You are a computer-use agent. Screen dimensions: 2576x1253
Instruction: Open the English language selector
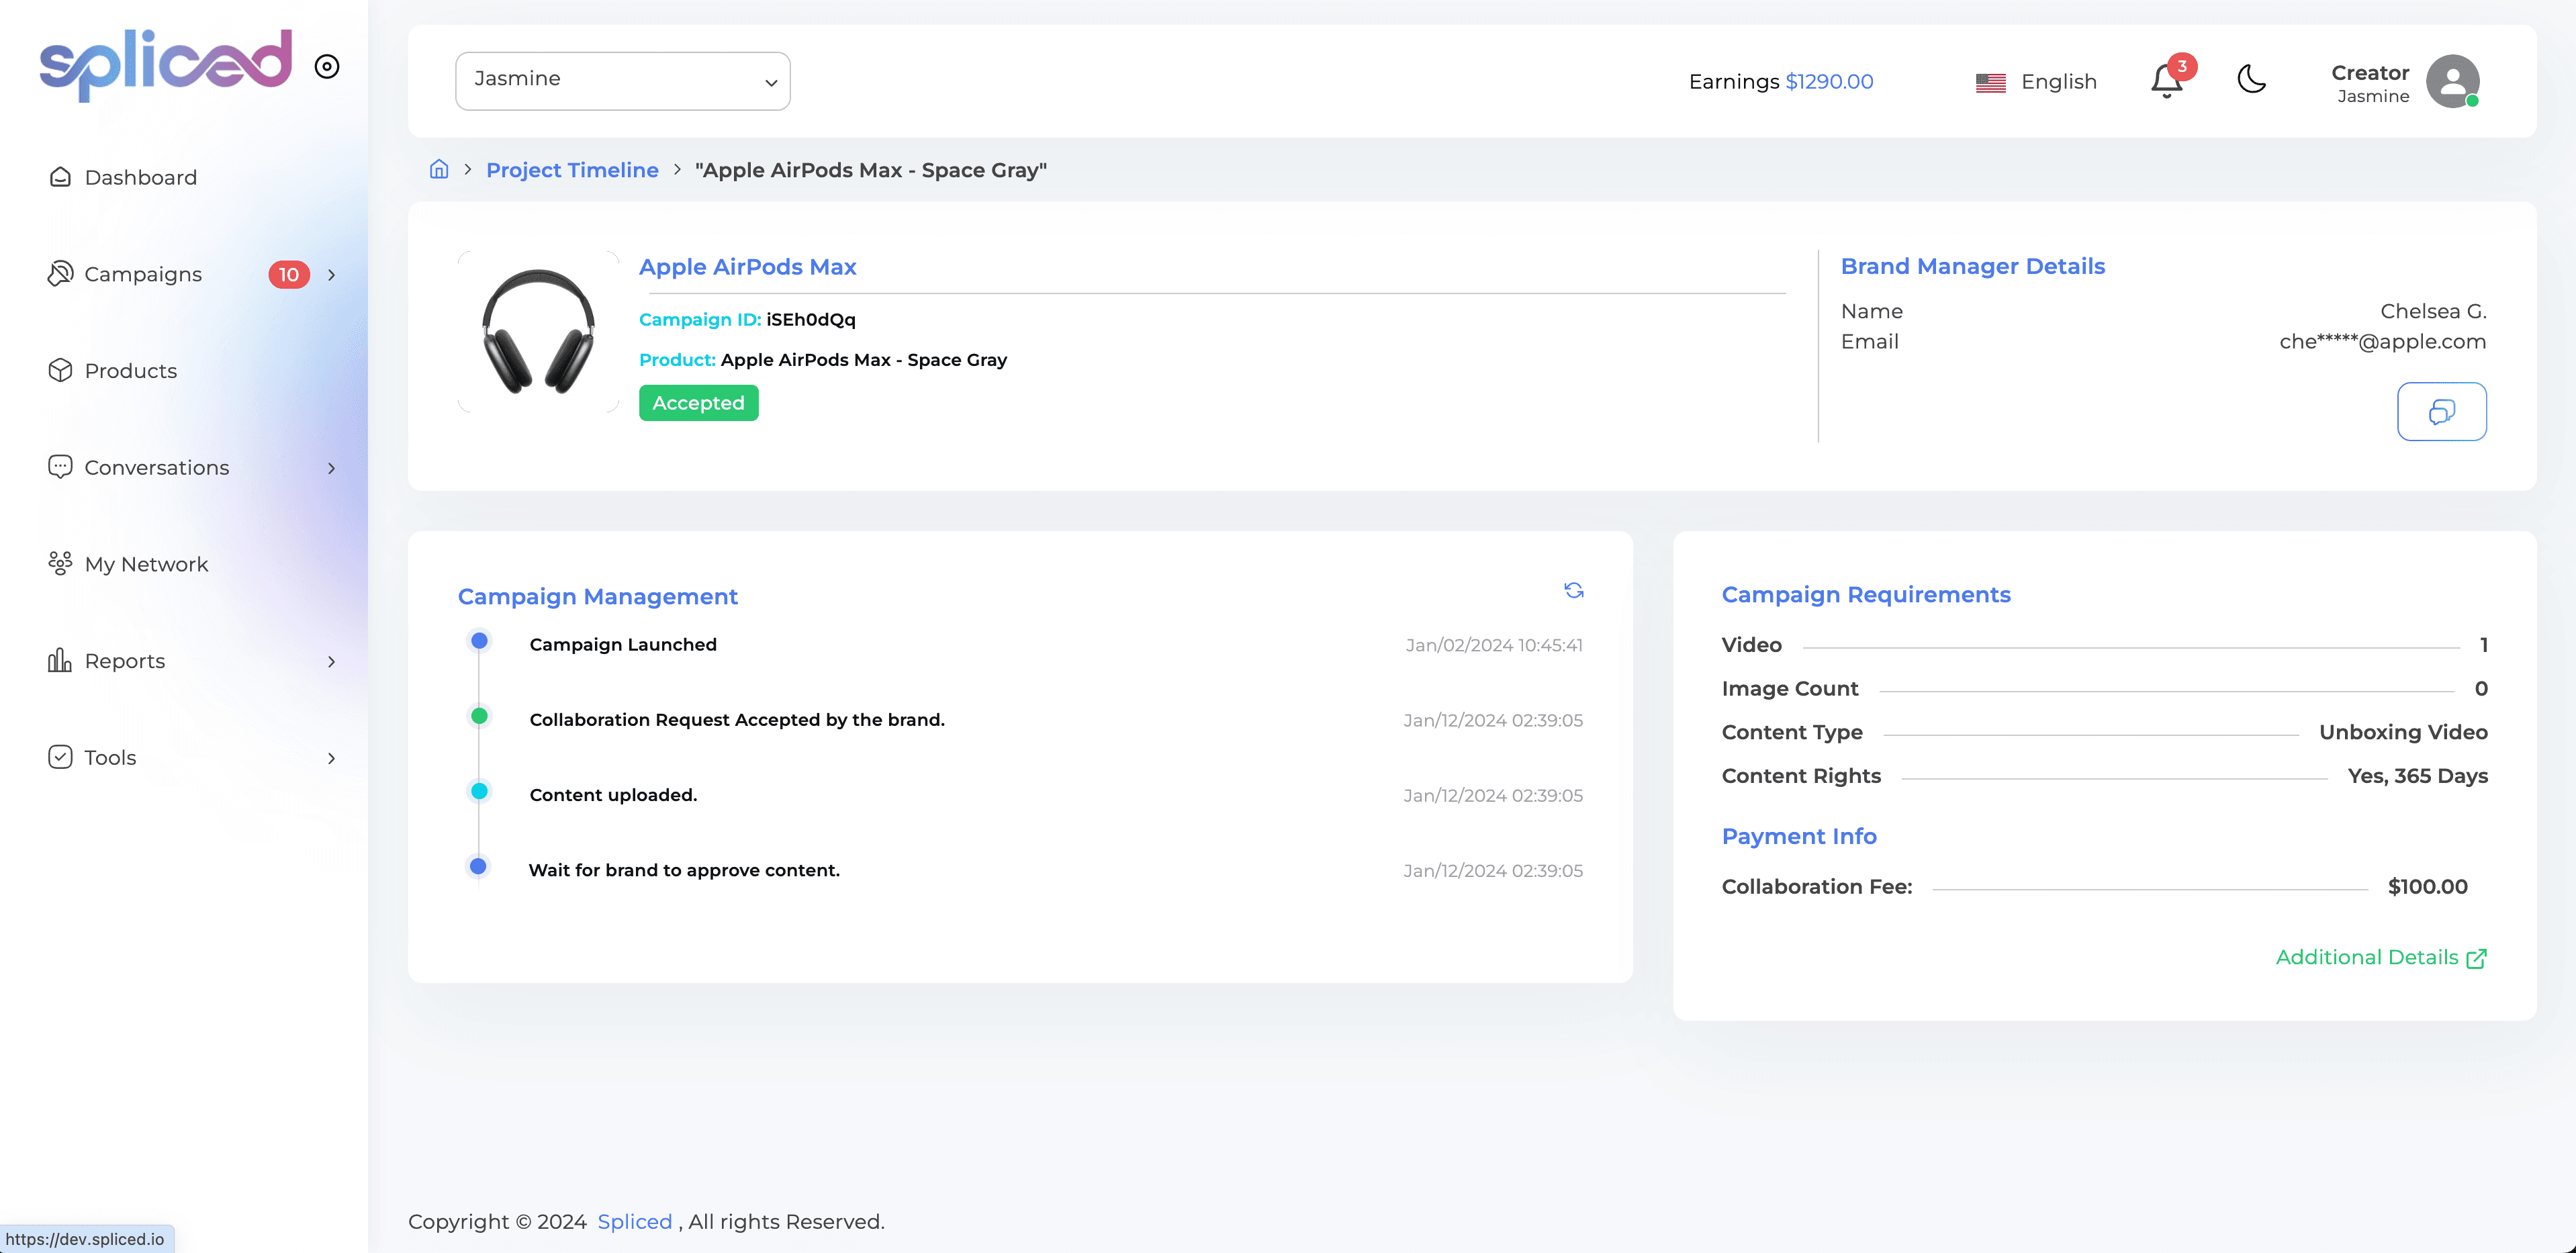2037,82
